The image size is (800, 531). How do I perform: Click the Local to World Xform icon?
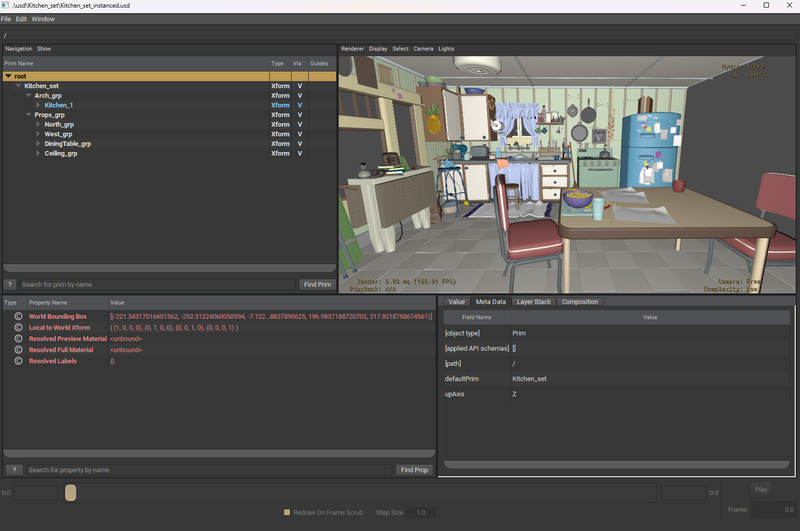tap(19, 327)
